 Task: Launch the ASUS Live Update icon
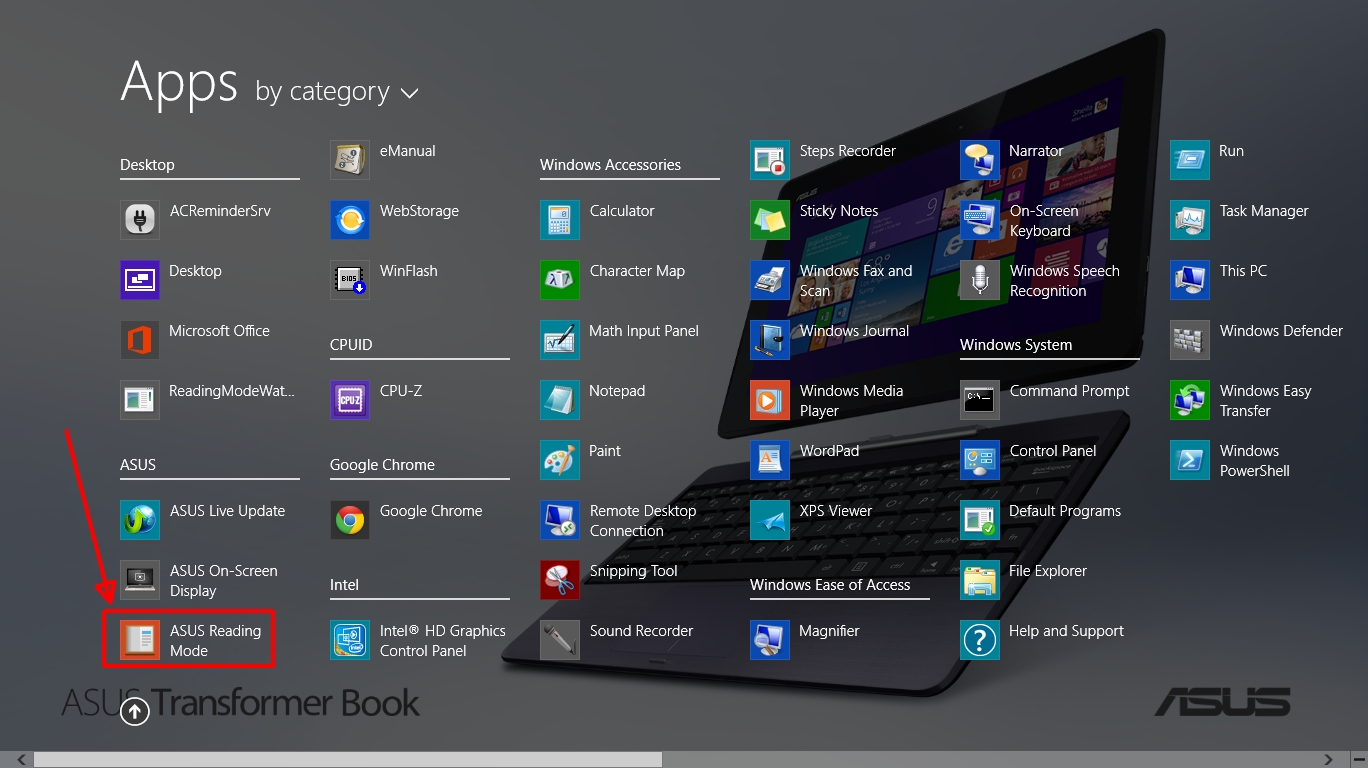pos(140,520)
